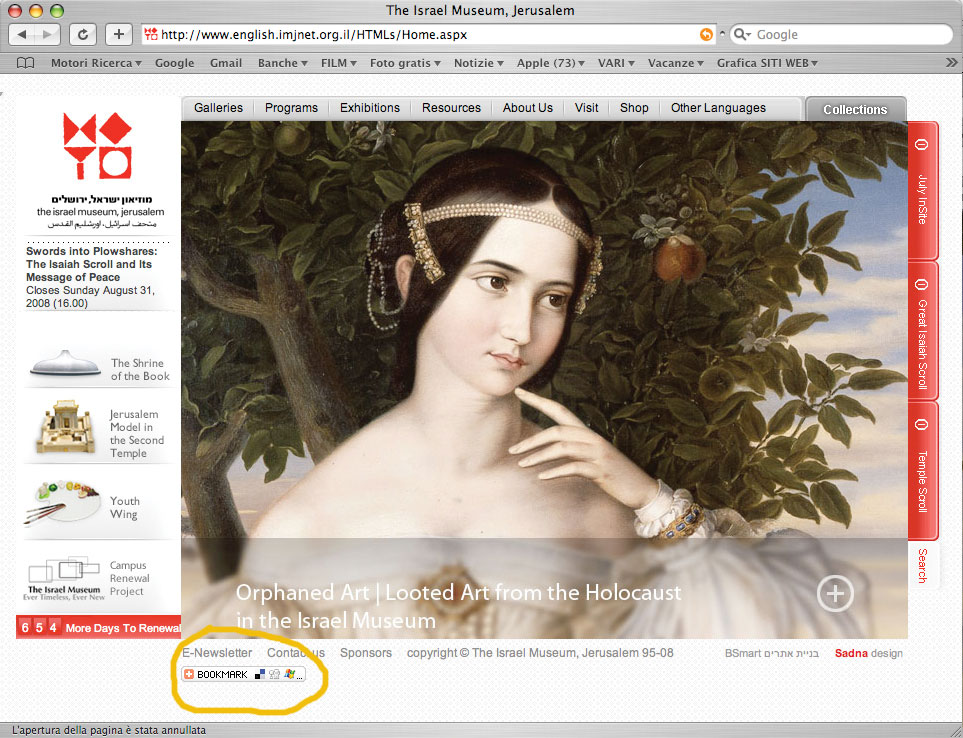963x738 pixels.
Task: Open the Shrine of the Book thumbnail
Action: [x=65, y=363]
